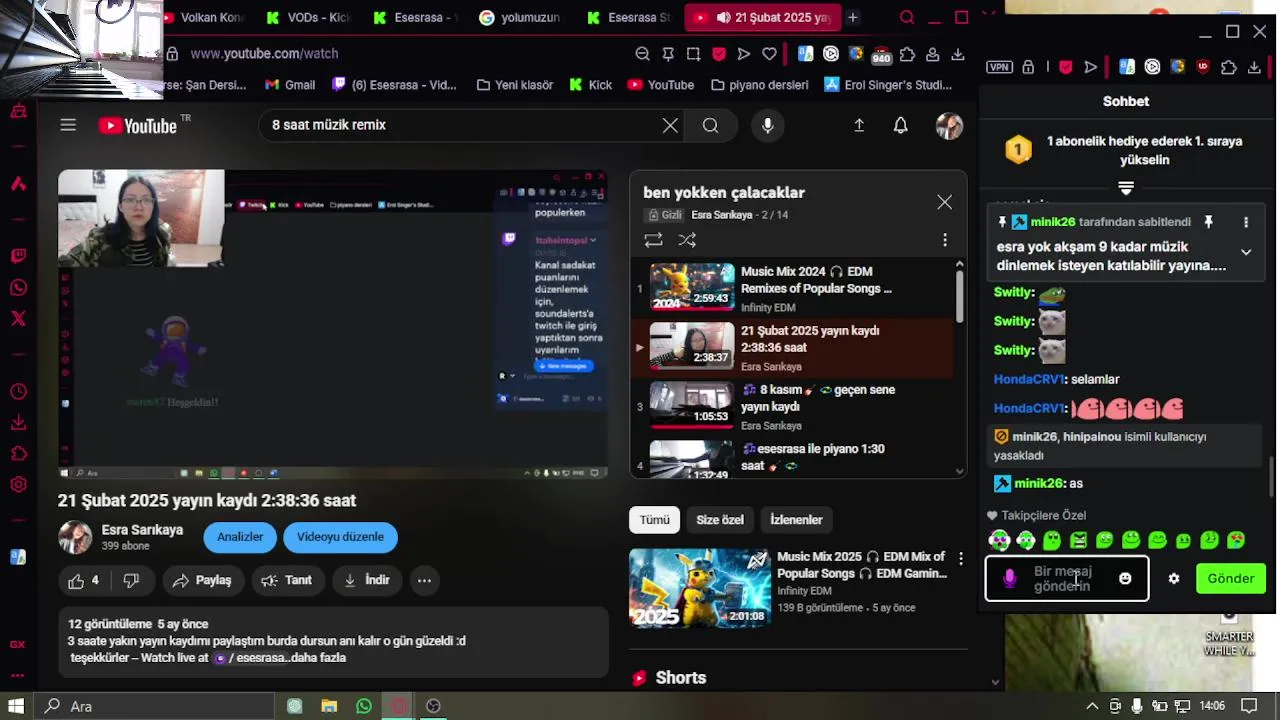
Task: Open history clock icon in Opera sidebar
Action: pos(18,391)
